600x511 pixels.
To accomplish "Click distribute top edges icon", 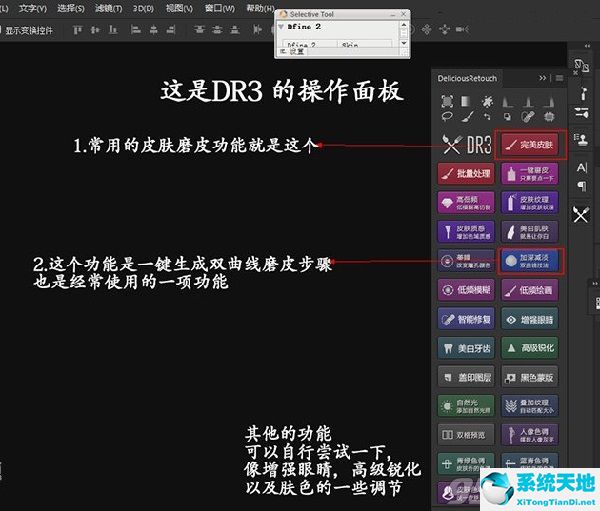I will pos(199,29).
